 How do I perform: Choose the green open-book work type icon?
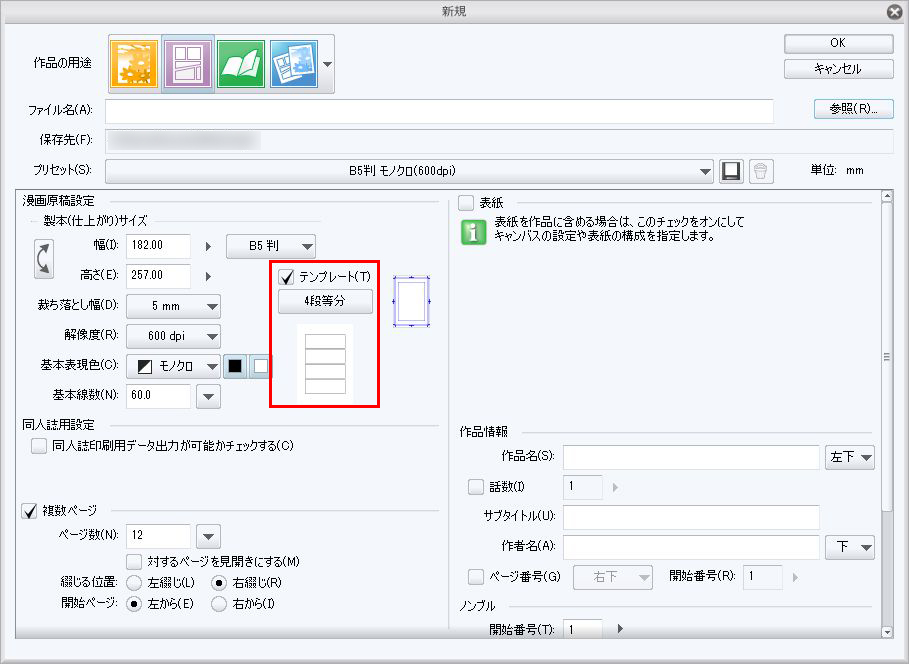(241, 62)
